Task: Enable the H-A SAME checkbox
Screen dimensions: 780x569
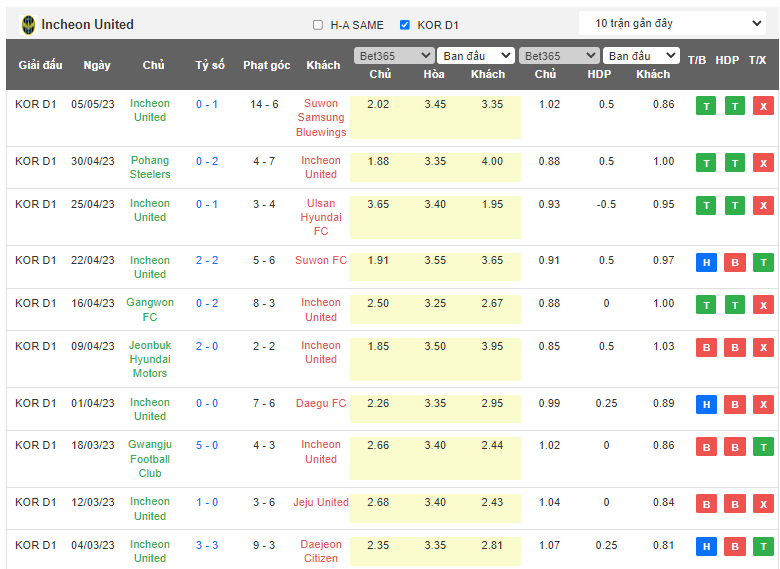Action: [318, 25]
